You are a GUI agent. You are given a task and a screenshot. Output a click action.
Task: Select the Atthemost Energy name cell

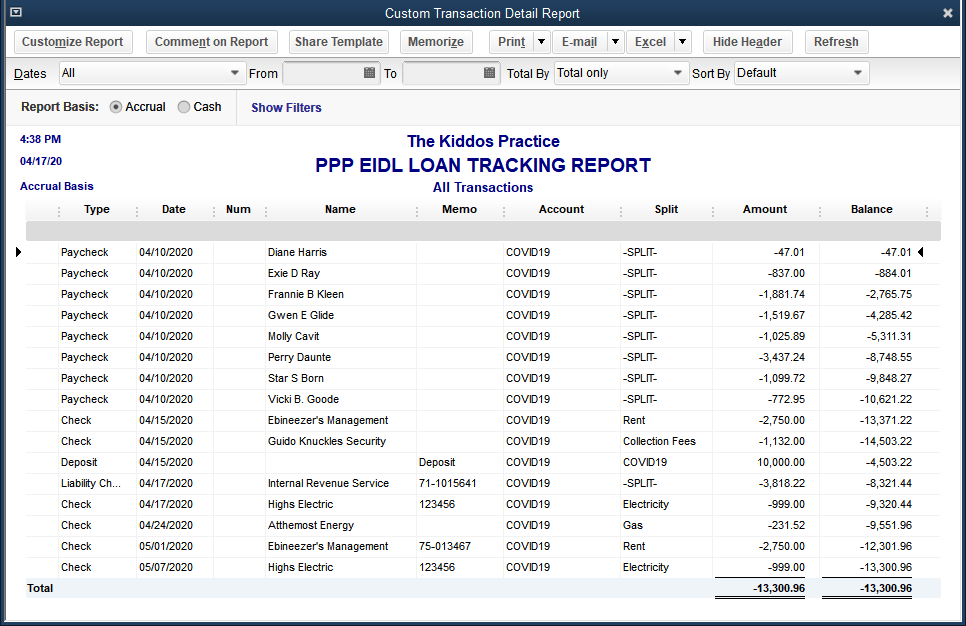click(x=310, y=525)
